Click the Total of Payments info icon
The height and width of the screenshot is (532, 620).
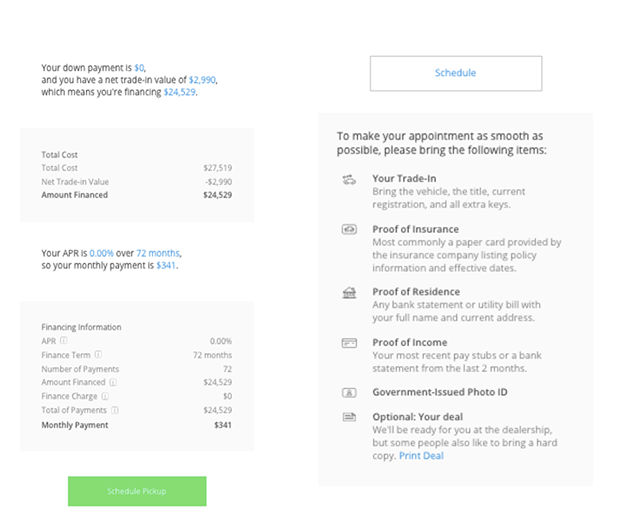pyautogui.click(x=116, y=410)
